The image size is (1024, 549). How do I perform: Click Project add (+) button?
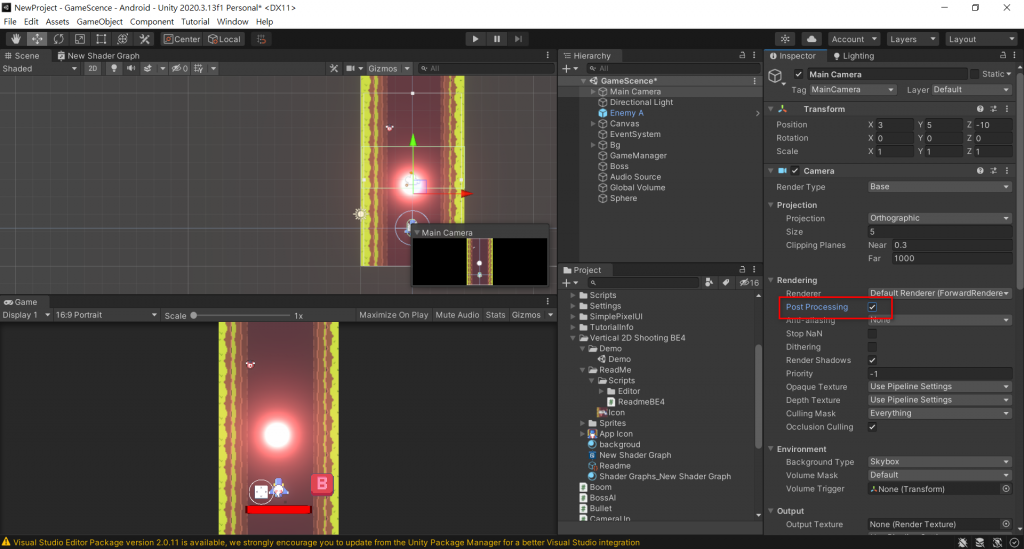coord(566,283)
